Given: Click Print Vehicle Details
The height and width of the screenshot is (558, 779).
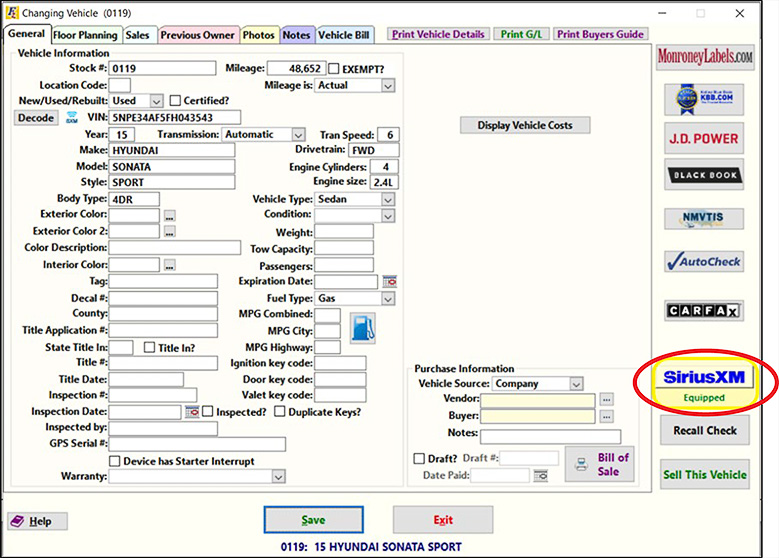Looking at the screenshot, I should [x=438, y=34].
